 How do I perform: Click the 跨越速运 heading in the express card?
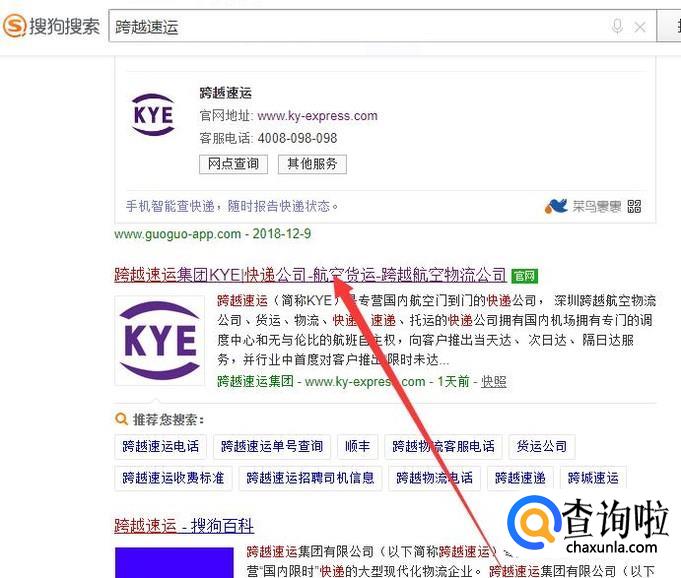coord(225,93)
